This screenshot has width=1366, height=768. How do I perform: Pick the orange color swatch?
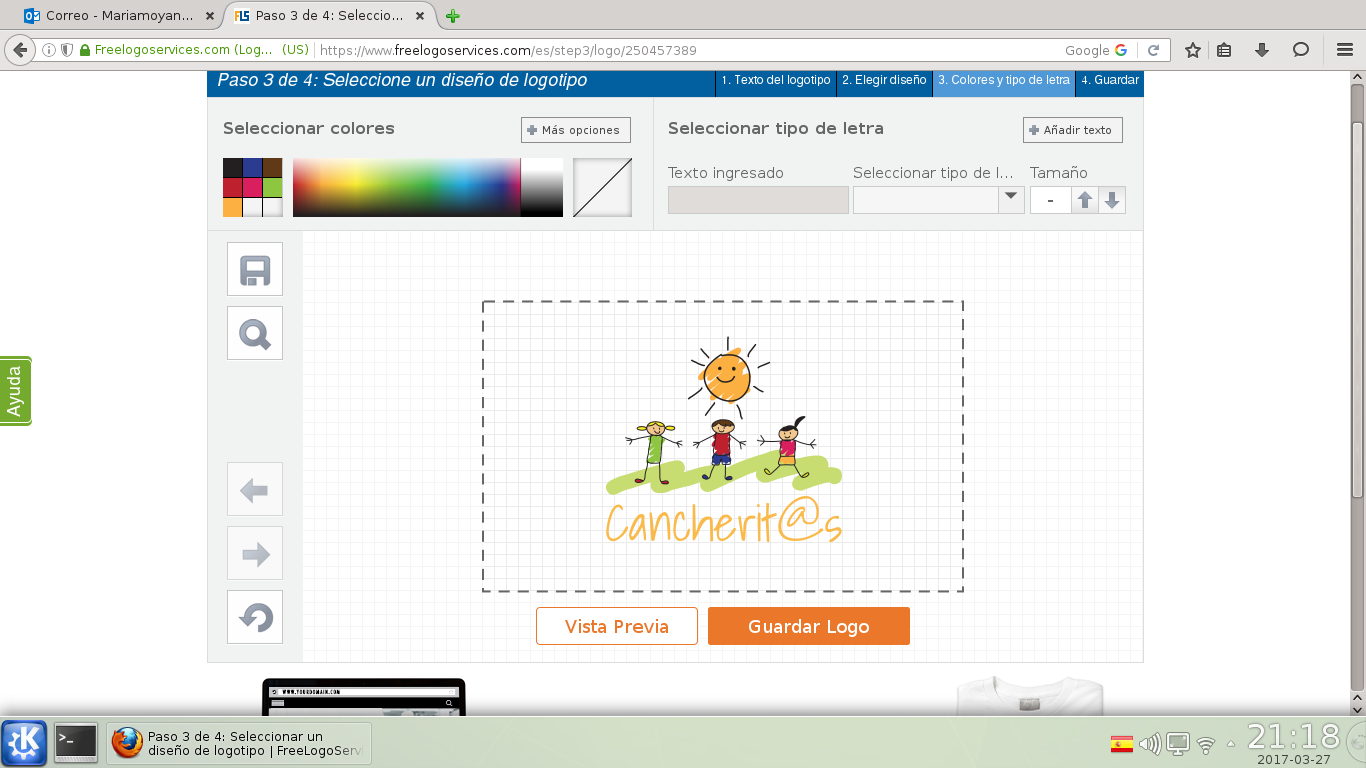233,207
